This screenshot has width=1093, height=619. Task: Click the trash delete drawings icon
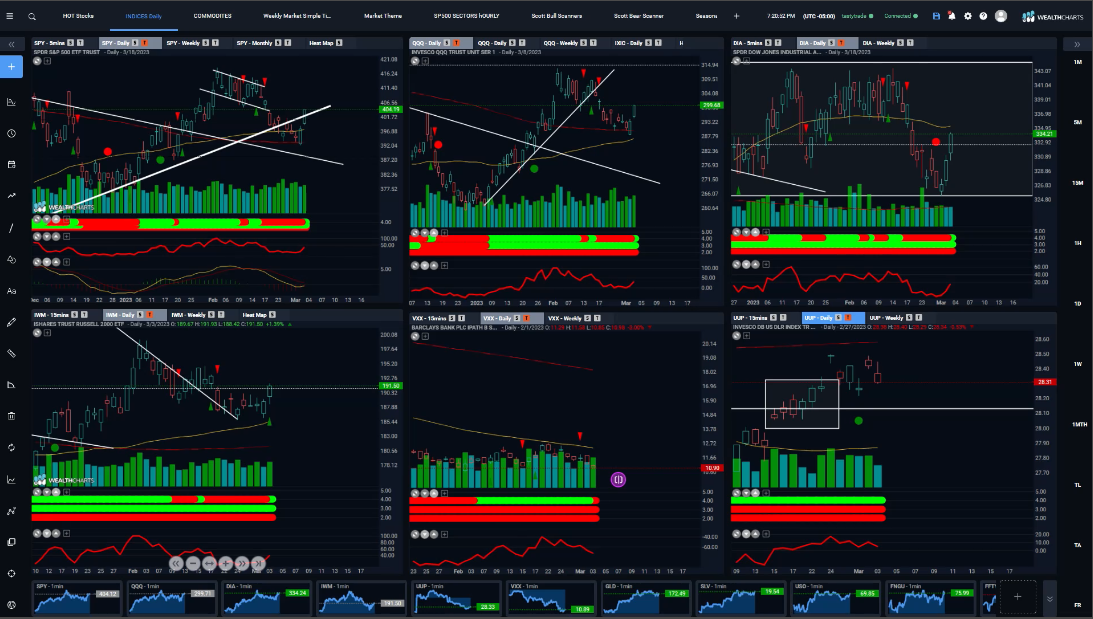coord(11,416)
